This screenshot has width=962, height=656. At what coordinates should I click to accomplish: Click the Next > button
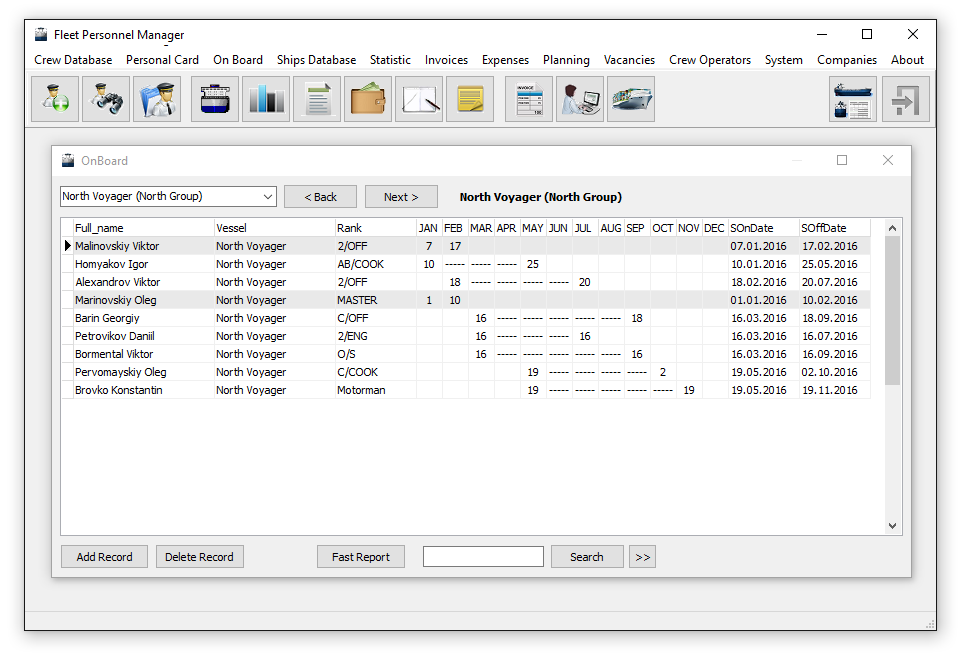401,197
